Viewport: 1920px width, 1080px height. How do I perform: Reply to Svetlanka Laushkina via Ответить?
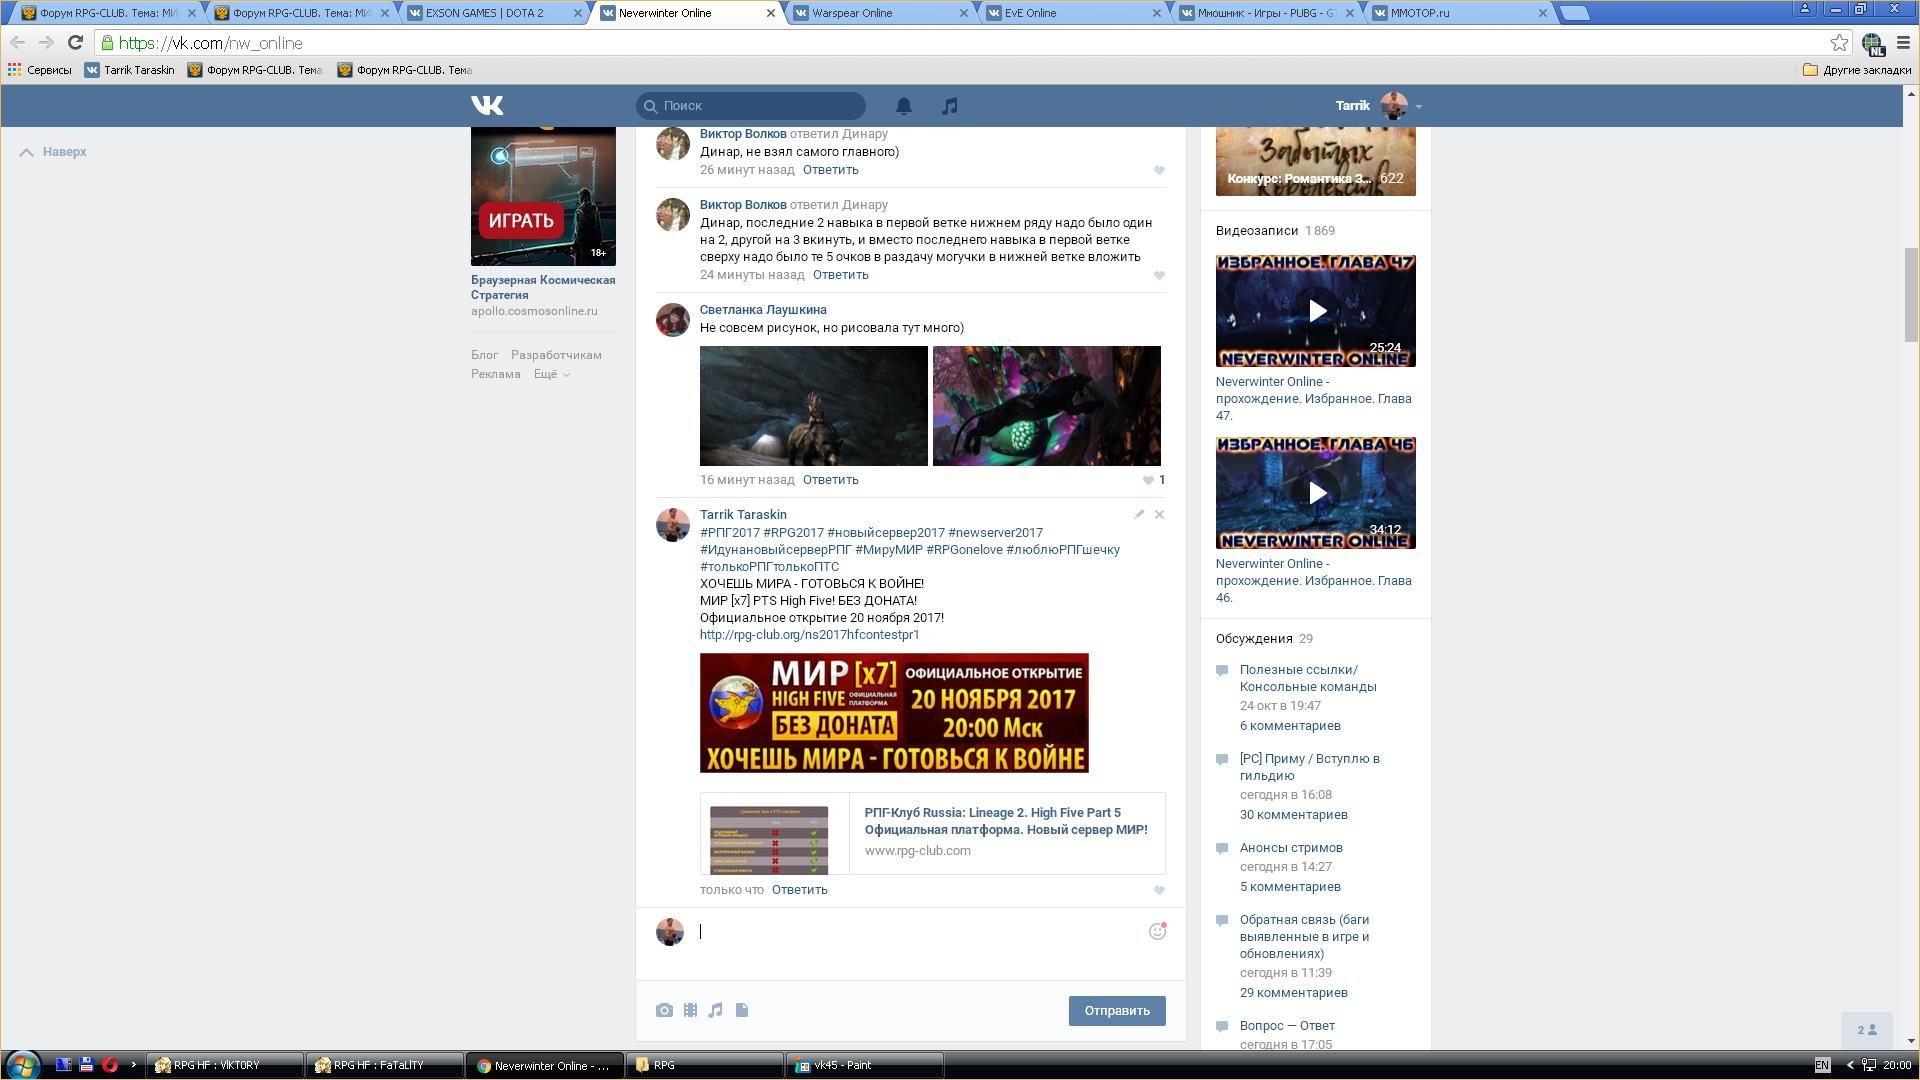click(830, 480)
